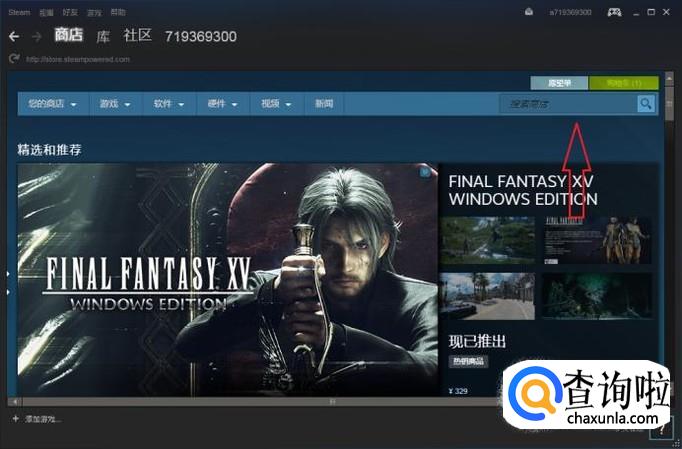Launch Big Picture mode controller icon
Screen dimensions: 682x449
coord(614,12)
